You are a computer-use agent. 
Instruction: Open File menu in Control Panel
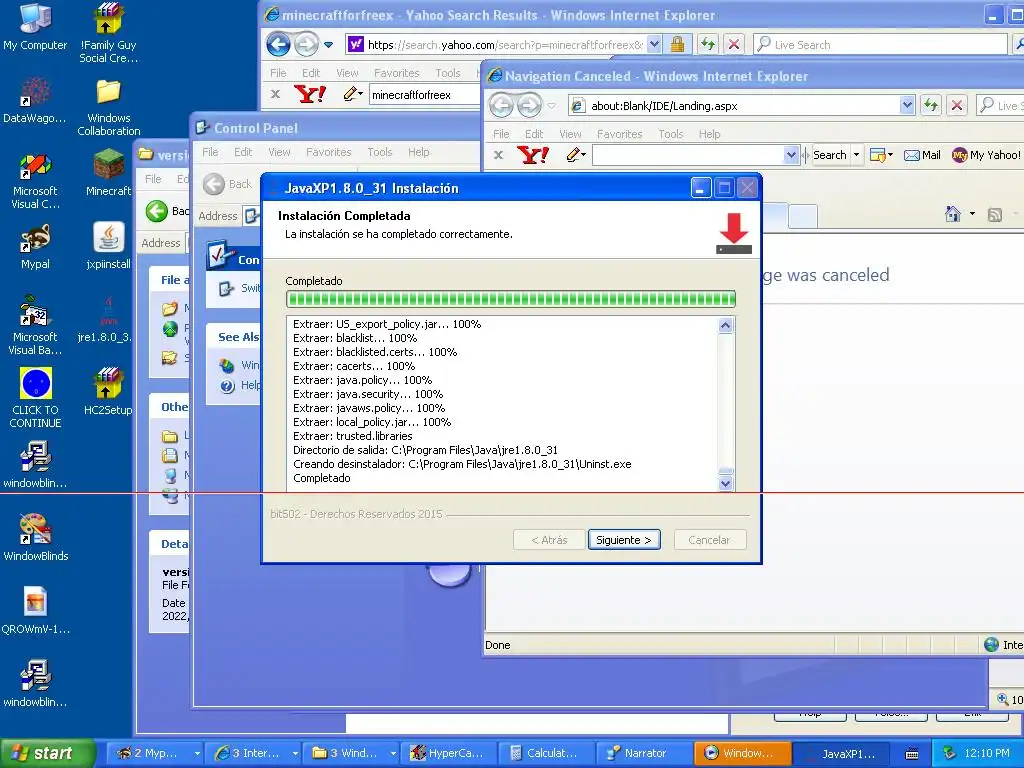210,152
